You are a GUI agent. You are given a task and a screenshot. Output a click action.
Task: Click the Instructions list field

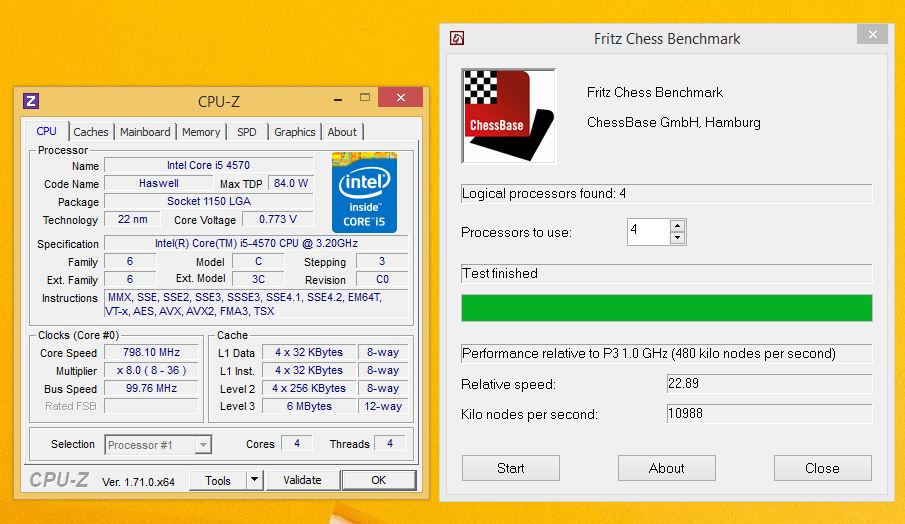pos(256,304)
